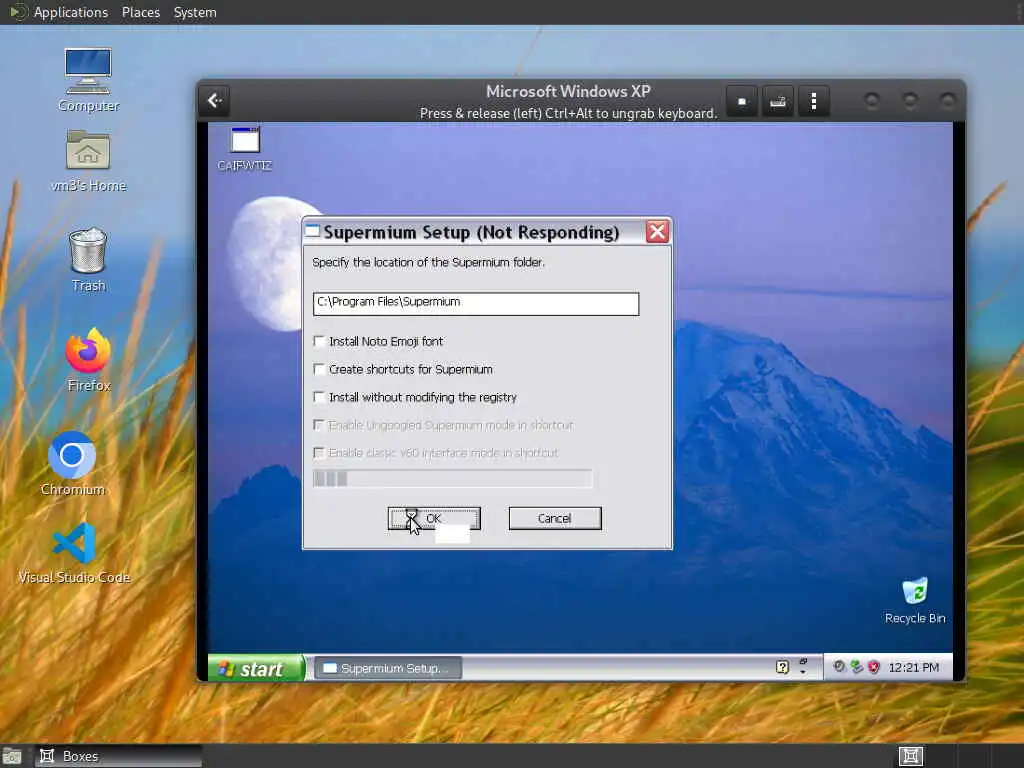The image size is (1024, 768).
Task: Open the Computer desktop icon
Action: click(x=88, y=80)
